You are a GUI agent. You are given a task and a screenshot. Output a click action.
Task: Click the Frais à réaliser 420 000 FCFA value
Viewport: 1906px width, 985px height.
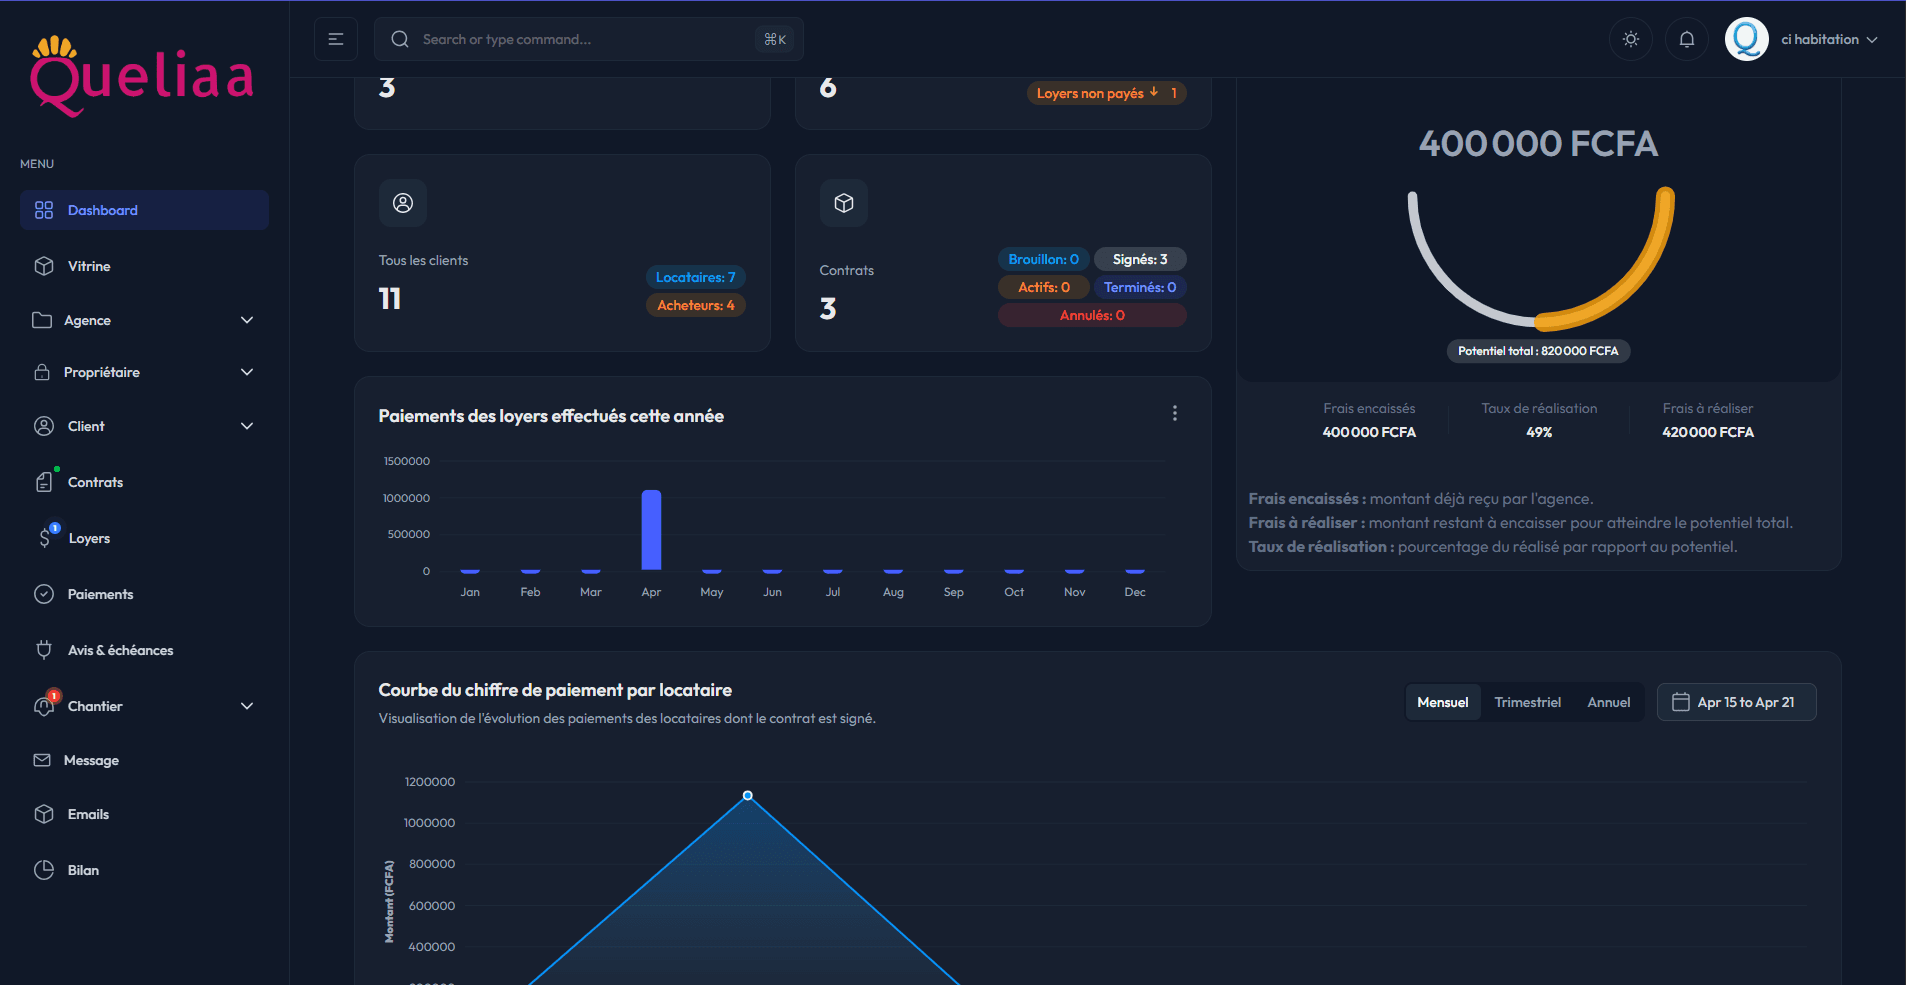(x=1708, y=432)
